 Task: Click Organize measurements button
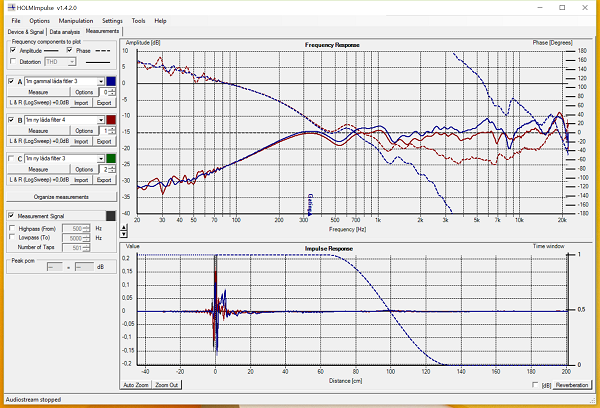pyautogui.click(x=61, y=197)
